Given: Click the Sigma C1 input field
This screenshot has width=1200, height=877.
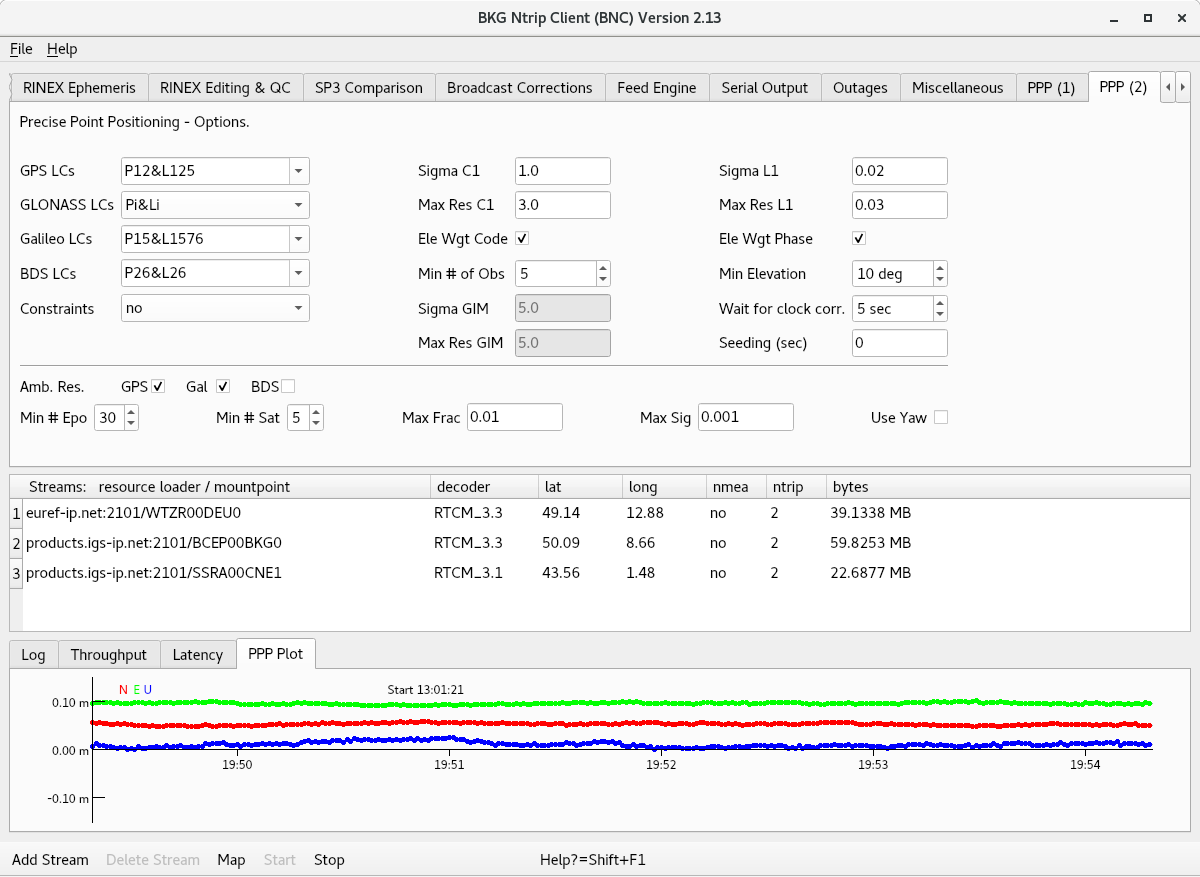Looking at the screenshot, I should click(x=561, y=171).
